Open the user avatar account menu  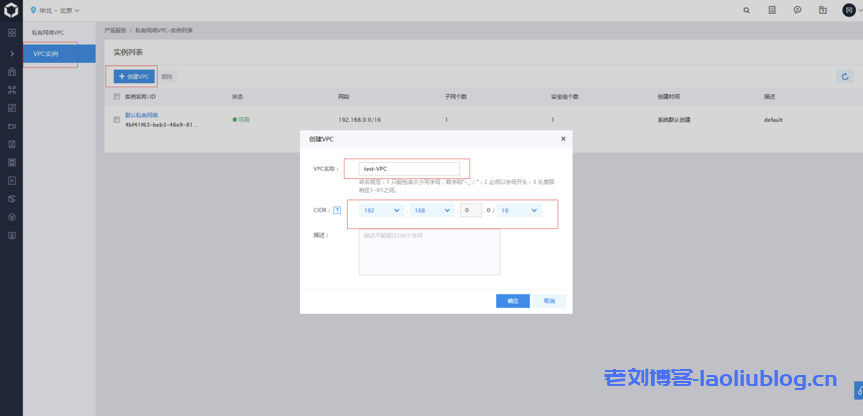point(849,10)
